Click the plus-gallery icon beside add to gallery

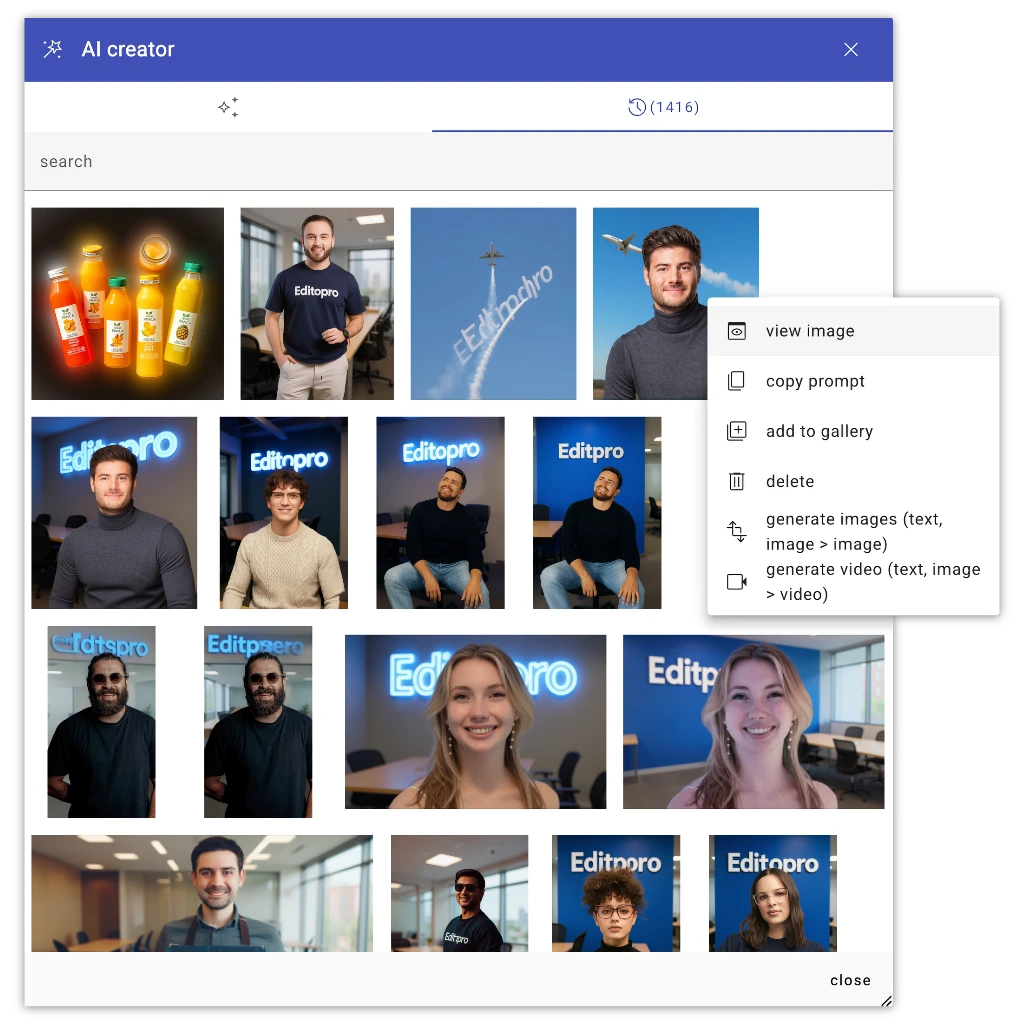pos(737,431)
